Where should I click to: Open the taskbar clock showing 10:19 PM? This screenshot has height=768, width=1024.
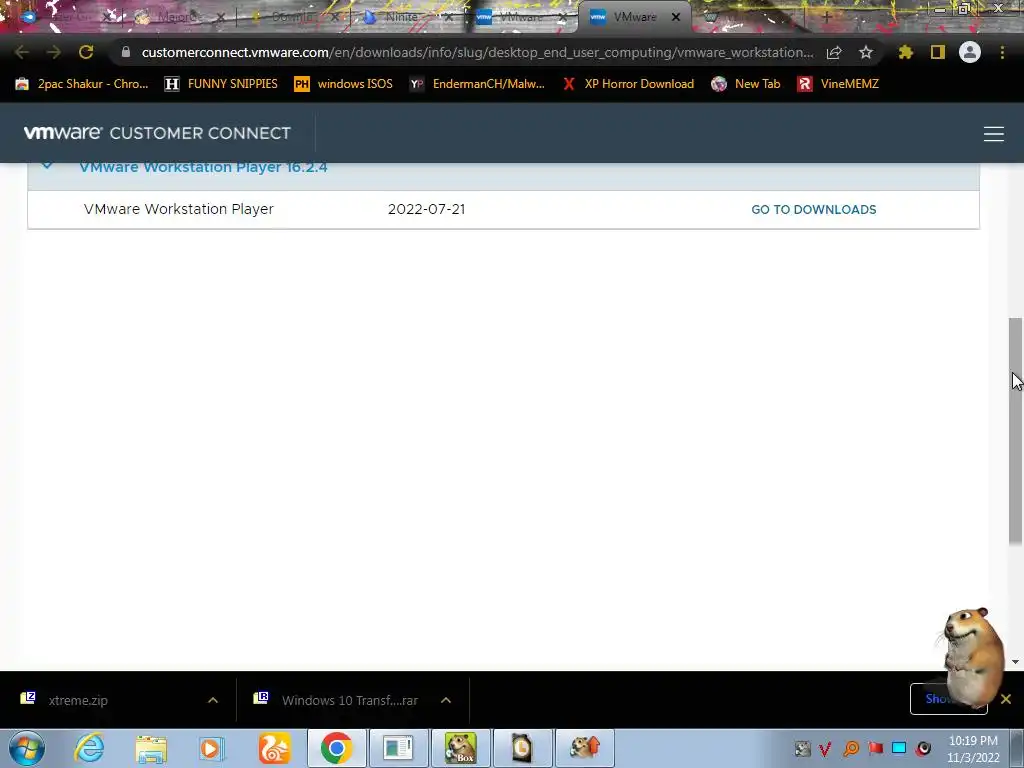pos(973,749)
